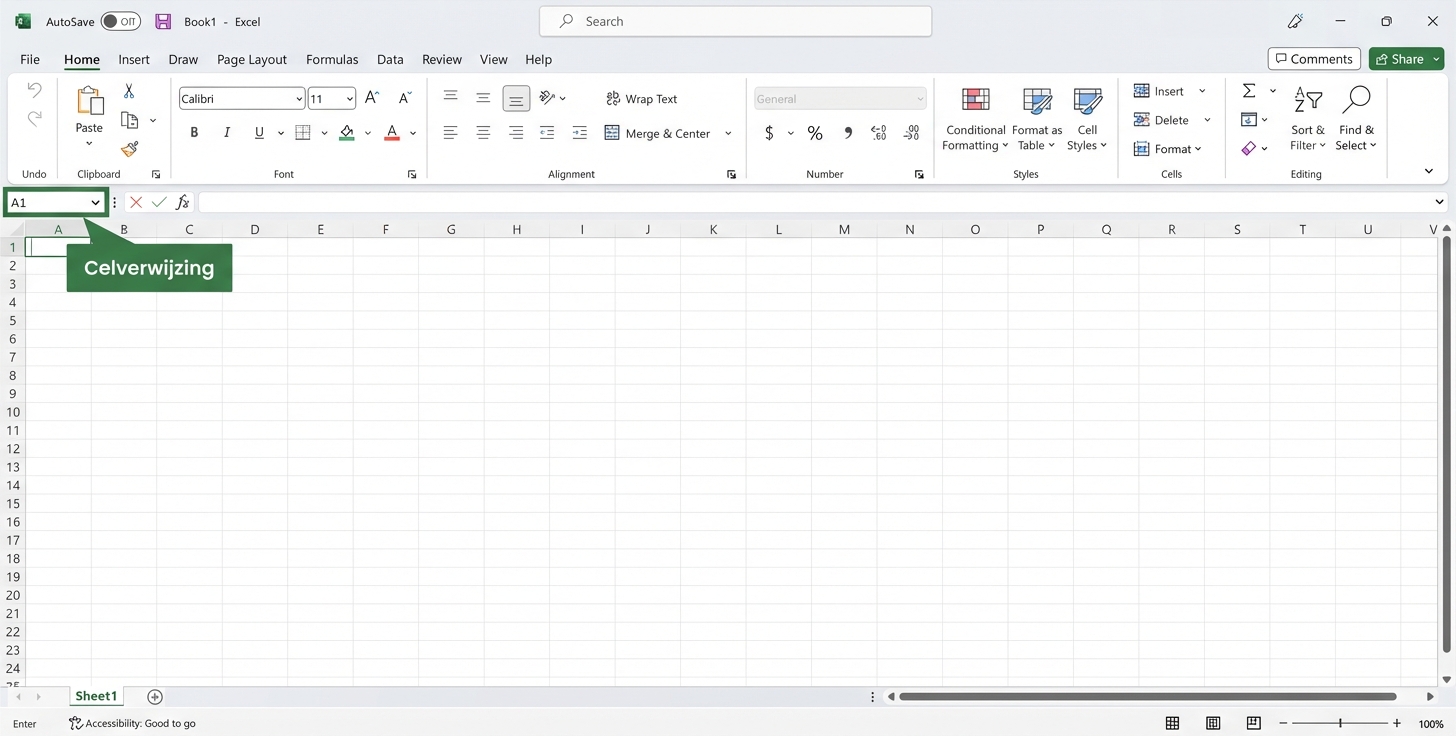Click the Share button

(1404, 58)
